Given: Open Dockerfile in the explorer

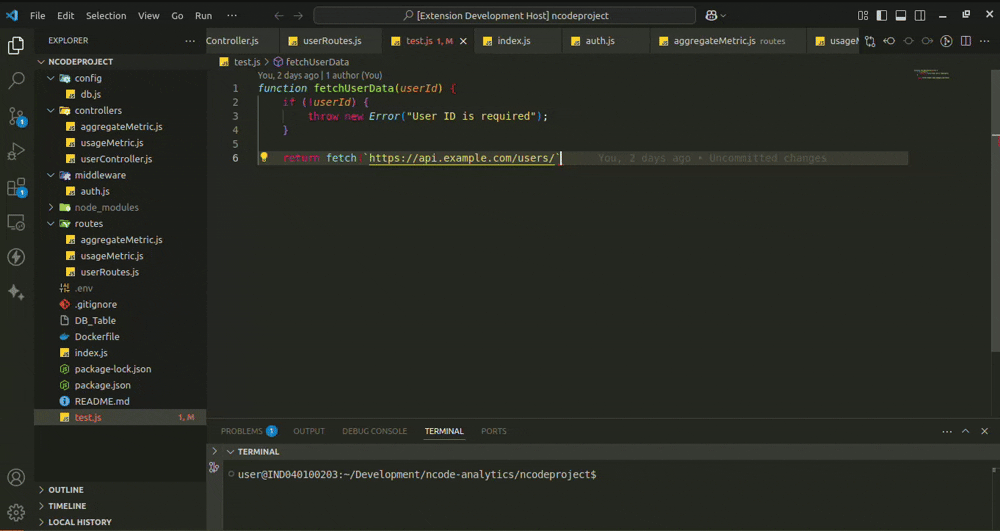Looking at the screenshot, I should click(x=97, y=337).
